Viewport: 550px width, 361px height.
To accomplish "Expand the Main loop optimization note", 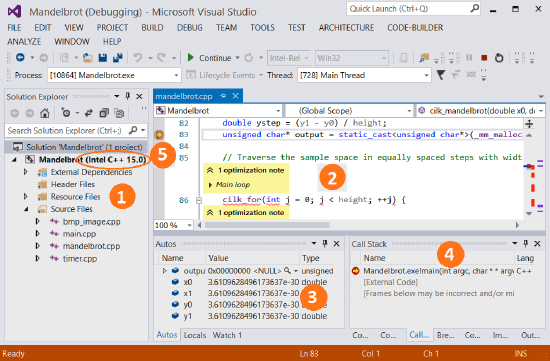I will (x=210, y=185).
